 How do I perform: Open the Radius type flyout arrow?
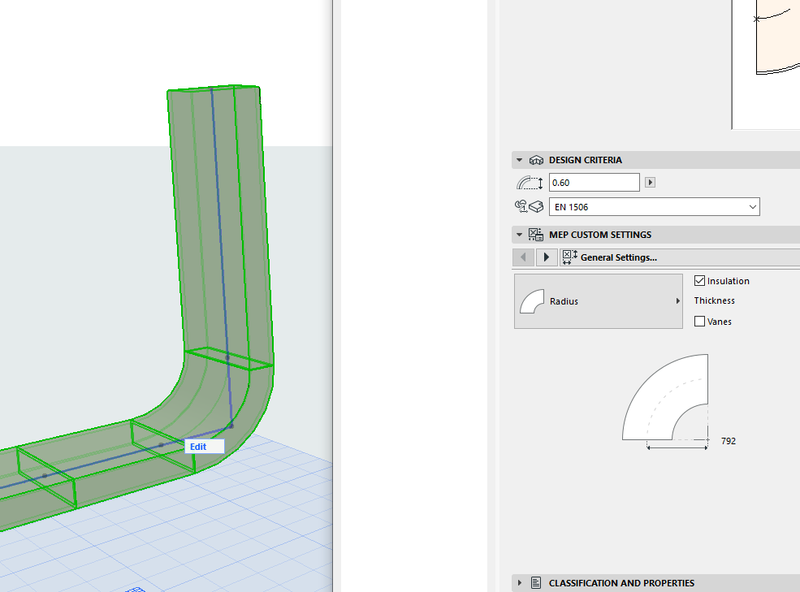[x=678, y=301]
